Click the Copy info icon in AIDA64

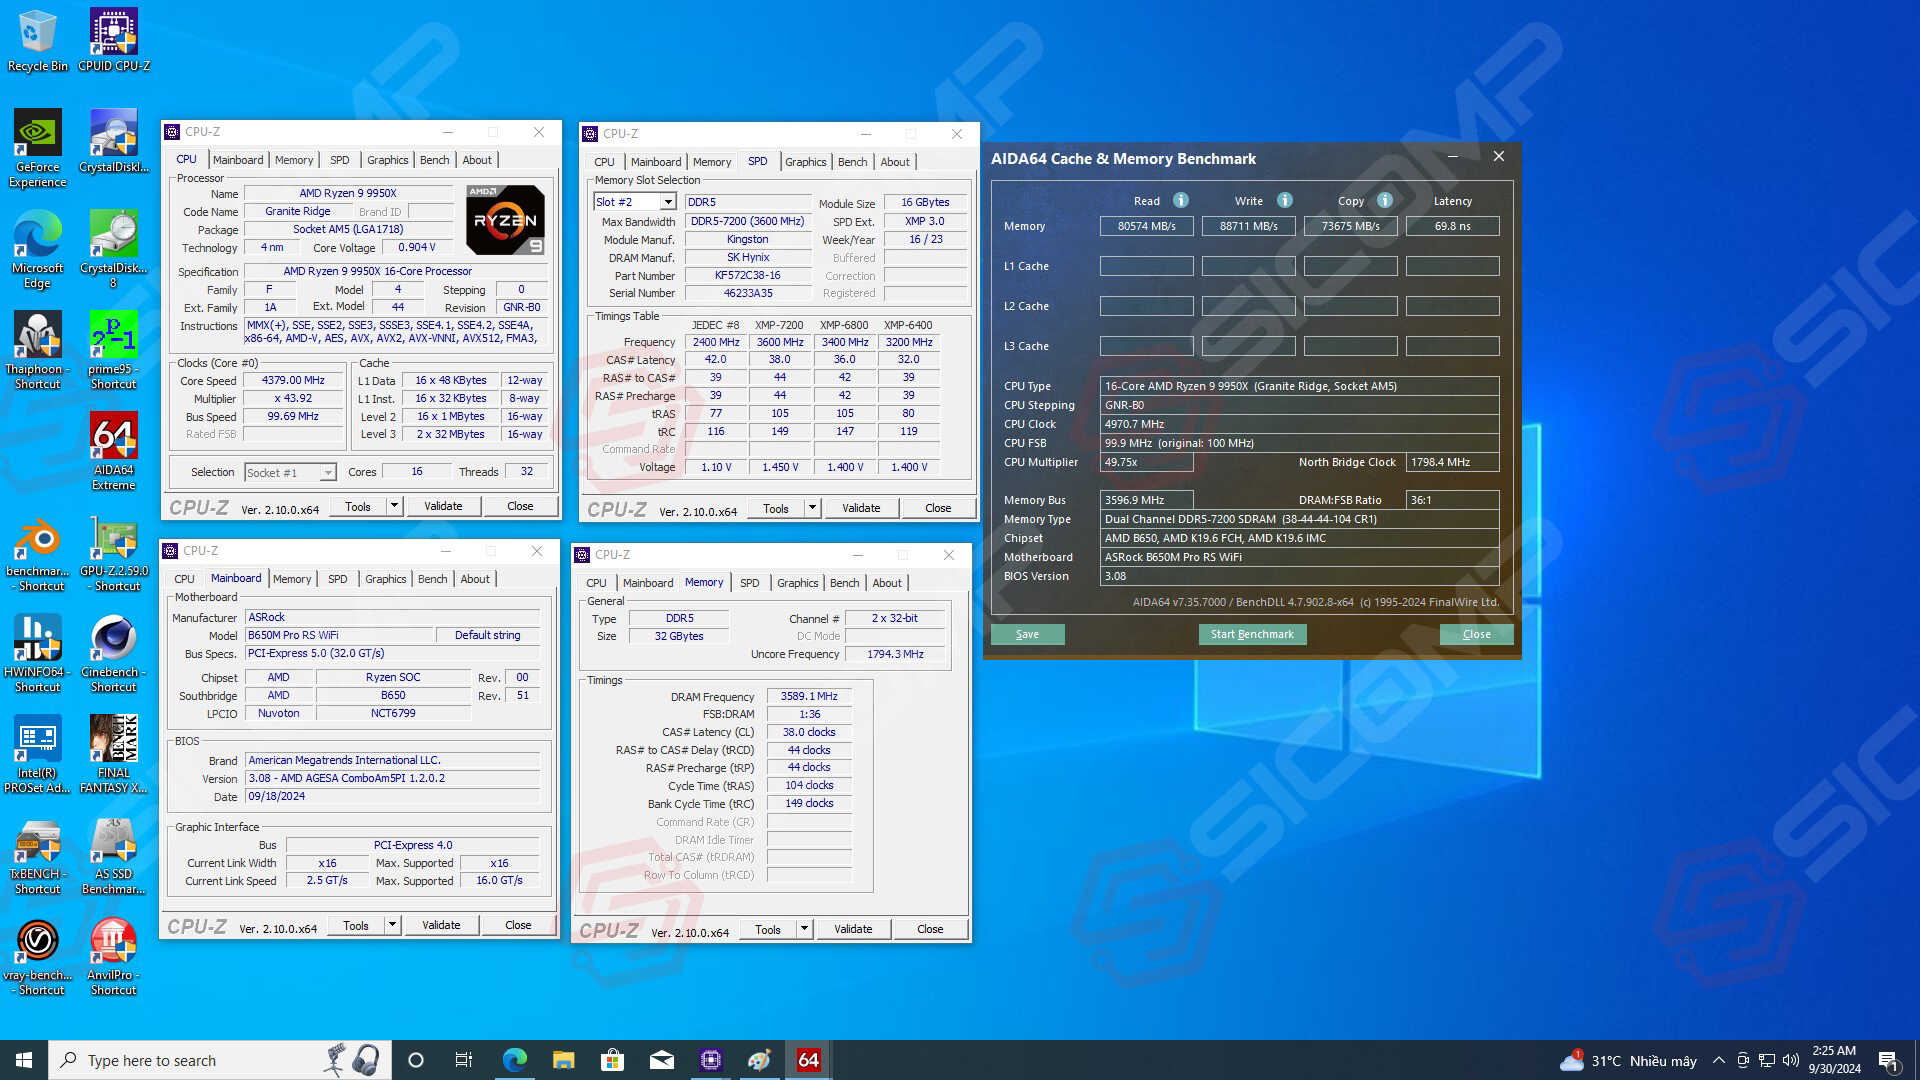[x=1385, y=200]
